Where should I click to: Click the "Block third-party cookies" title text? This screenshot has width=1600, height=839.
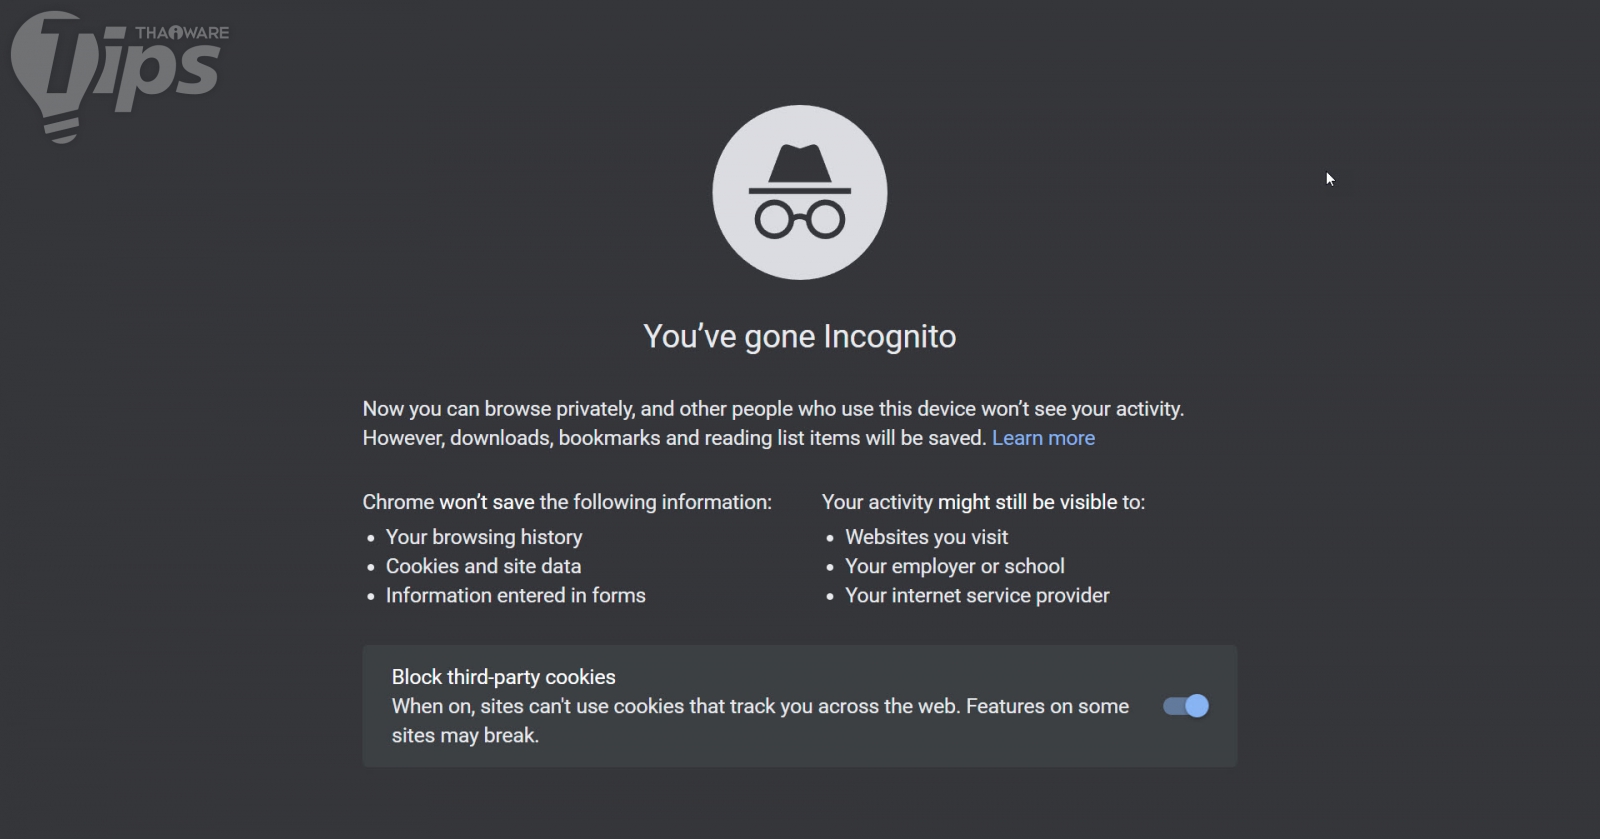click(503, 677)
